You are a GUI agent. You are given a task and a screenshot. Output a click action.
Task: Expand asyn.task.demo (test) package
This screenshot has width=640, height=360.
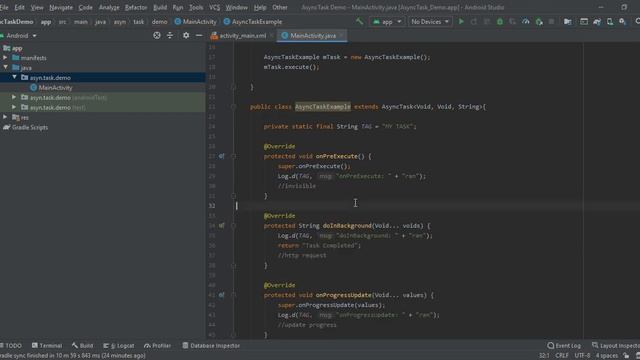[x=14, y=107]
